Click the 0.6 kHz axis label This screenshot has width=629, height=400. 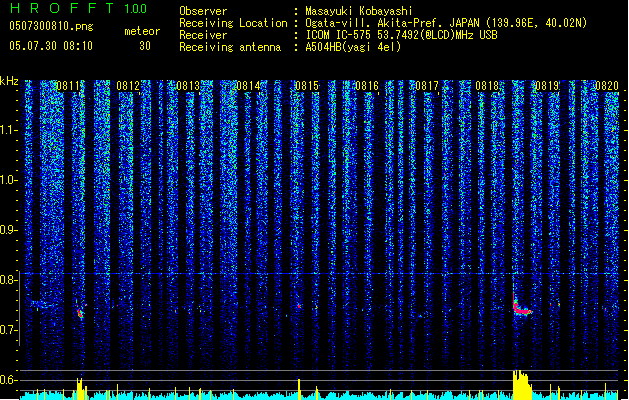(x=9, y=380)
